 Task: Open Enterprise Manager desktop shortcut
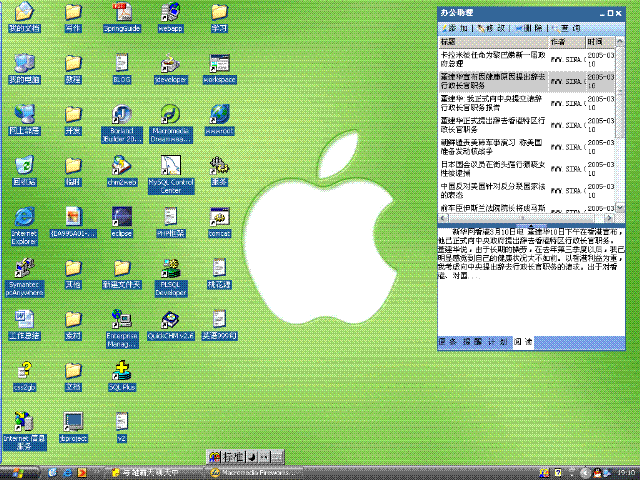tap(122, 329)
